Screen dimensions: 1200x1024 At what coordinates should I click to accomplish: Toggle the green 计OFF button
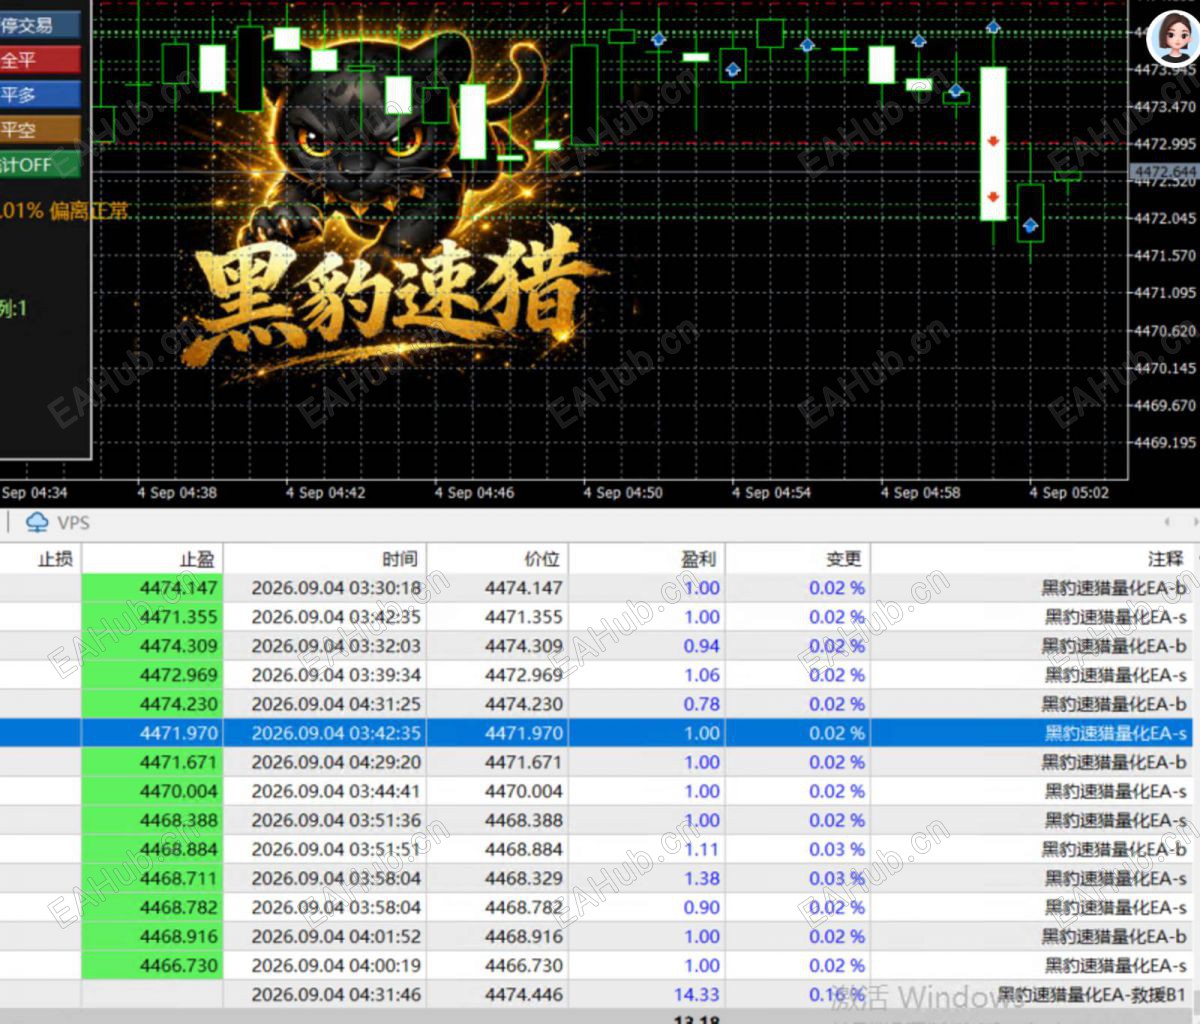(39, 164)
